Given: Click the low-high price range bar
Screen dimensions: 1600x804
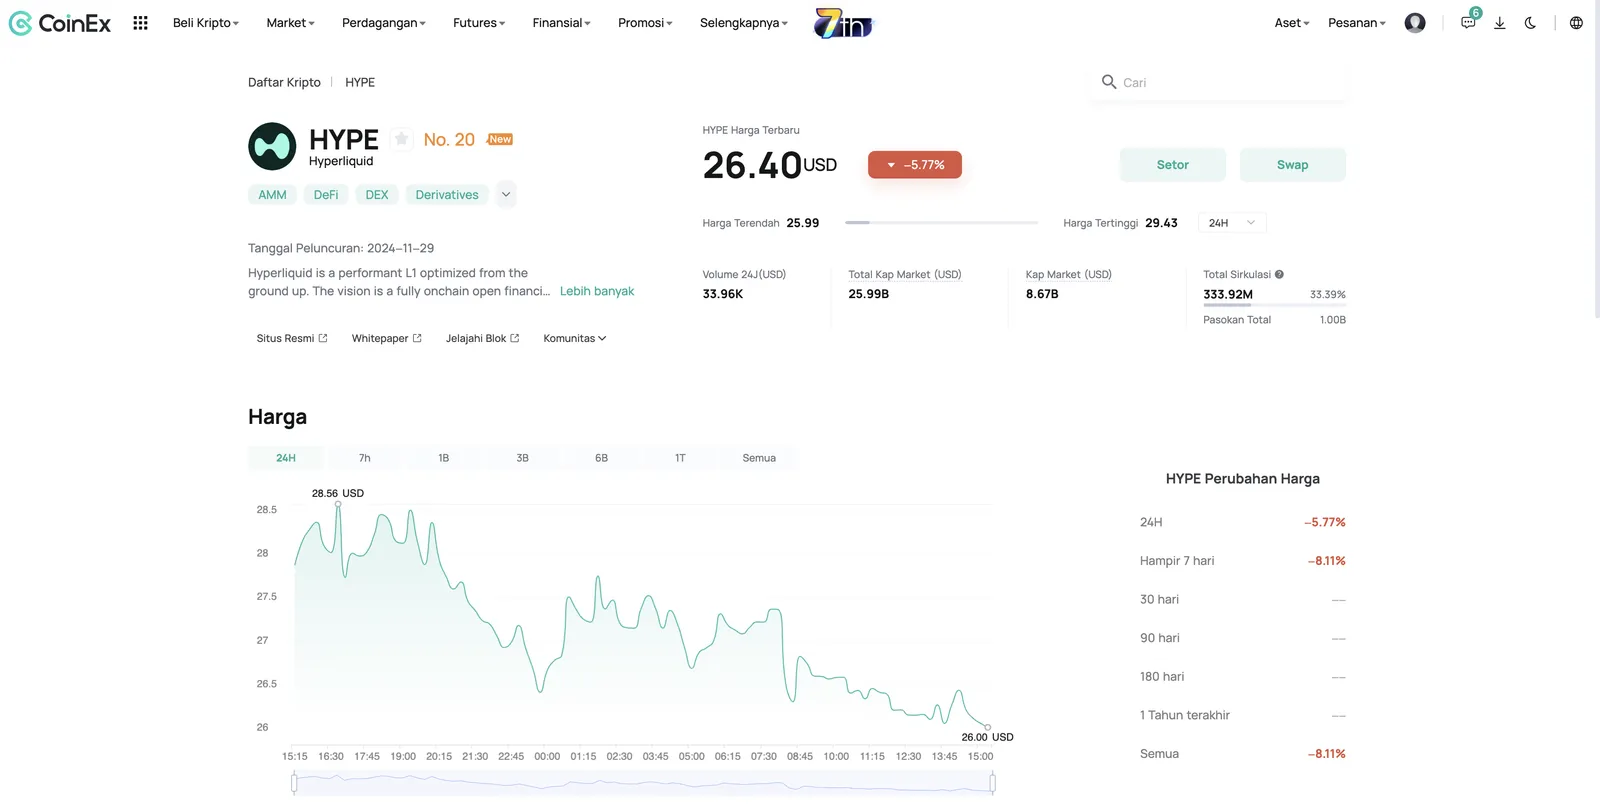Looking at the screenshot, I should click(x=942, y=223).
